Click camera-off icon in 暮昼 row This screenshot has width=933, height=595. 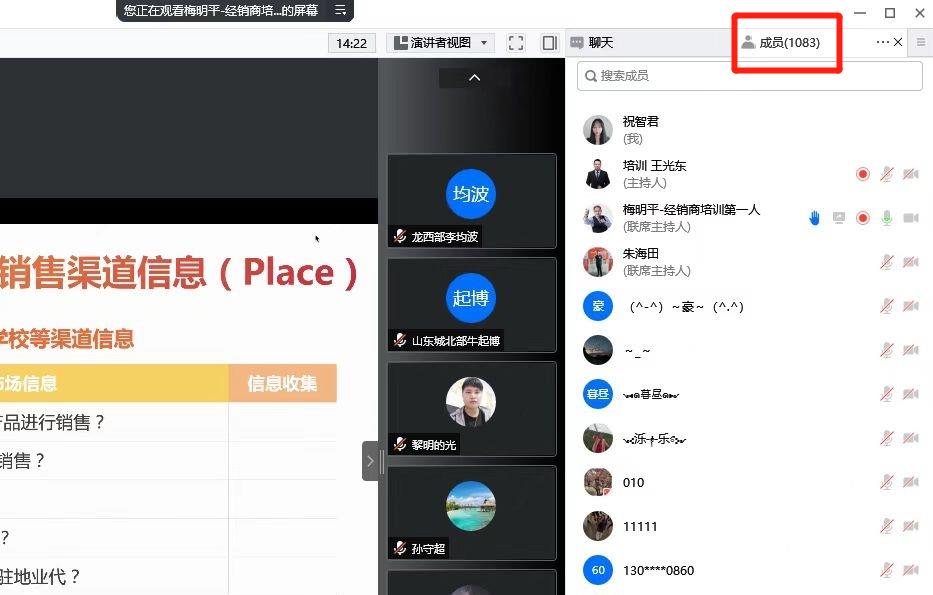pyautogui.click(x=910, y=394)
